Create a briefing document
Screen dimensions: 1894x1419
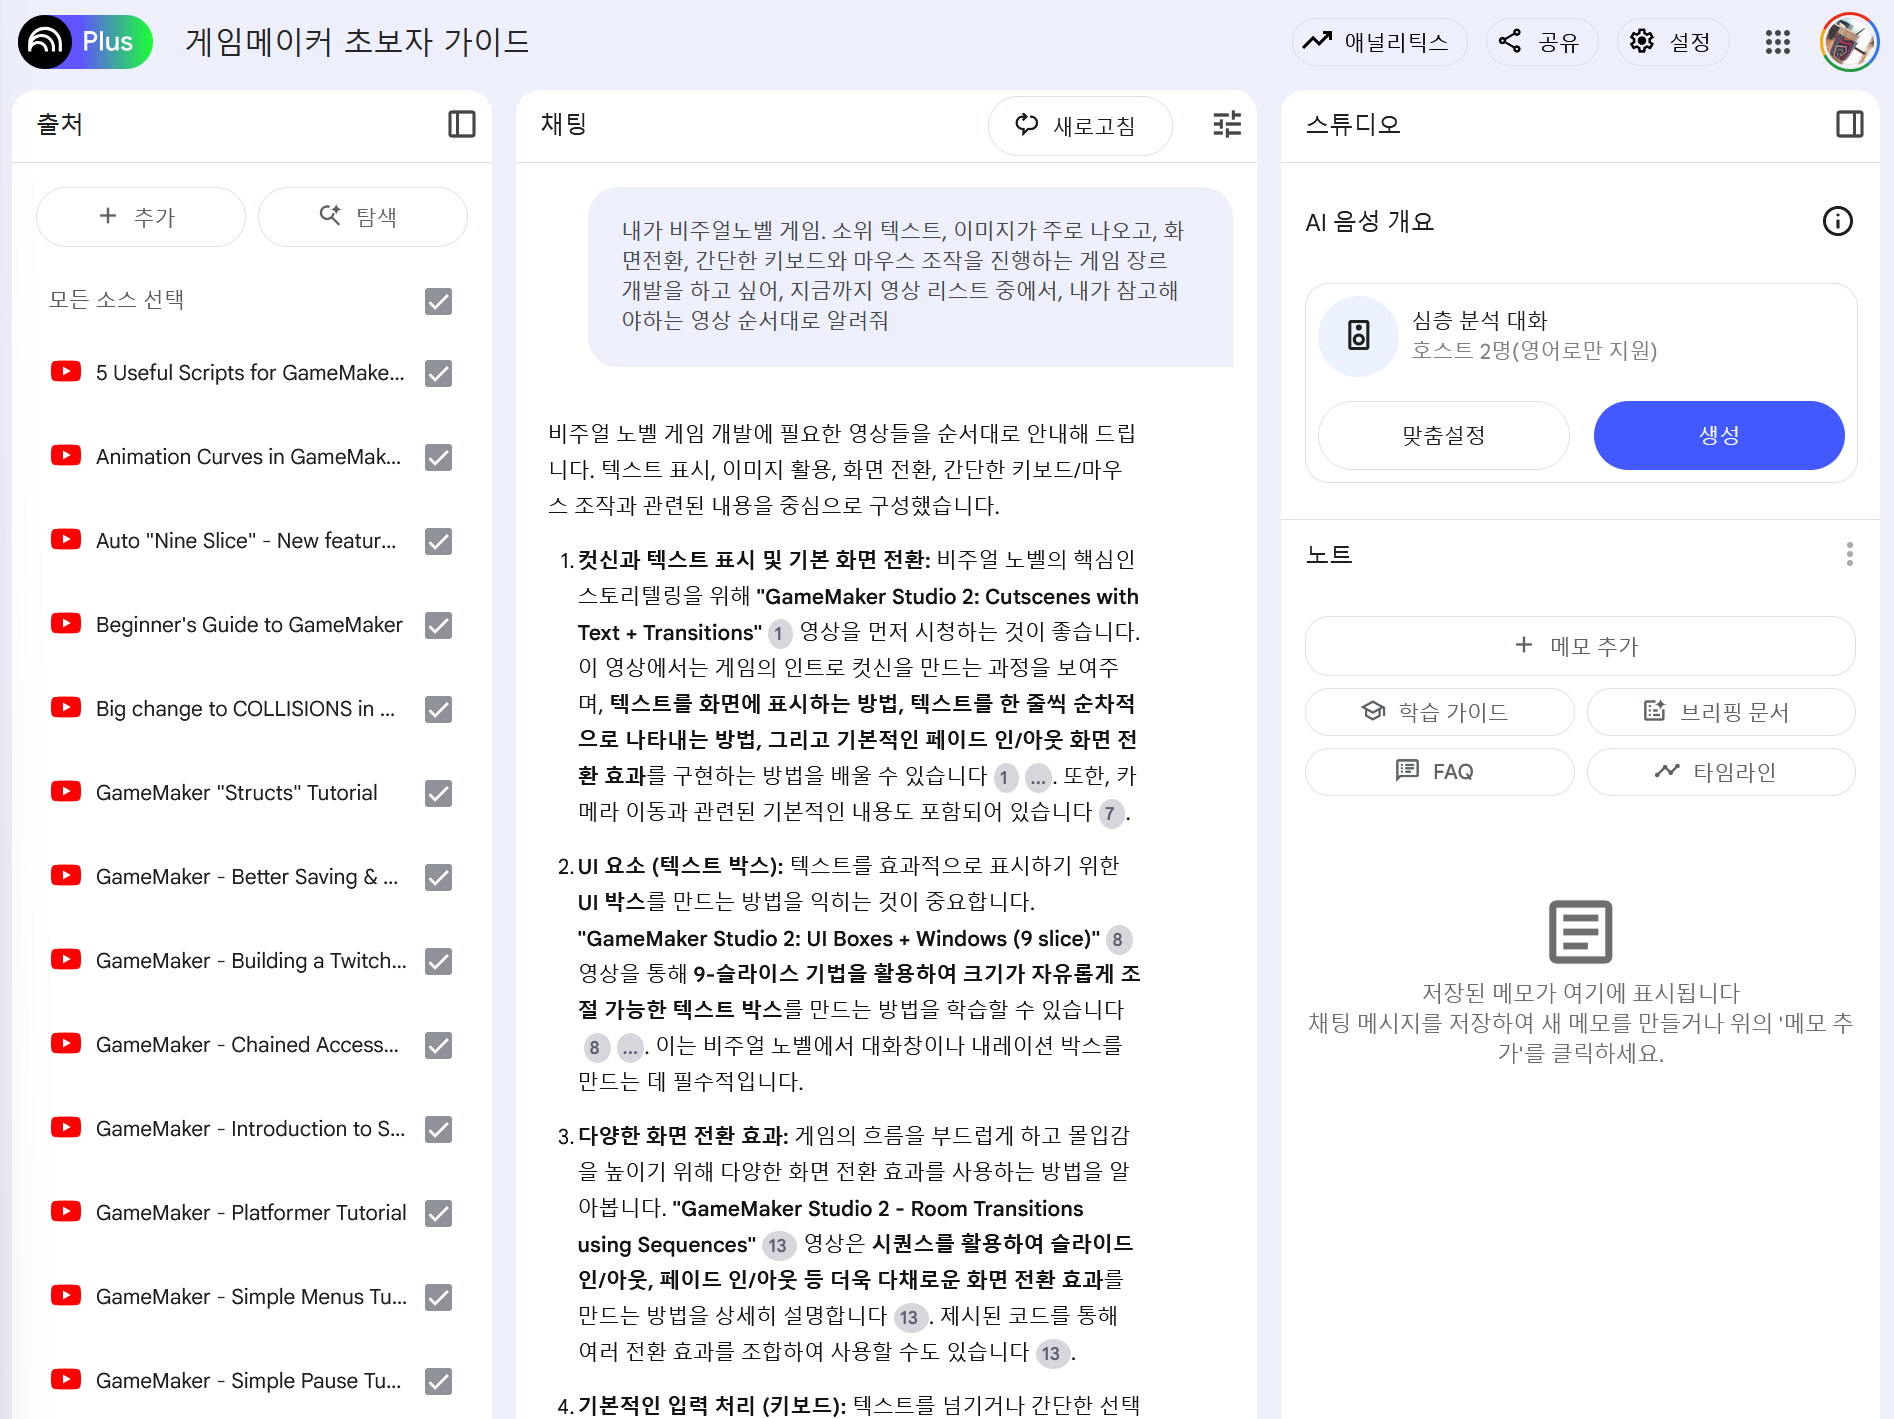(1720, 711)
